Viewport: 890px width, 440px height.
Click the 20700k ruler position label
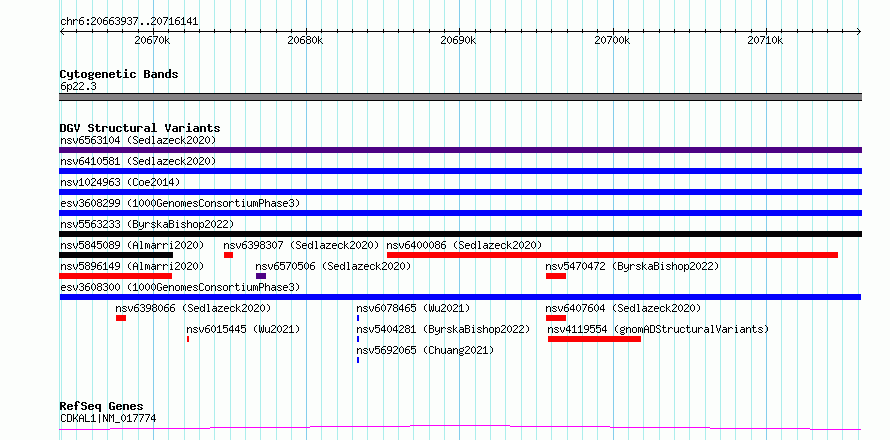click(612, 40)
